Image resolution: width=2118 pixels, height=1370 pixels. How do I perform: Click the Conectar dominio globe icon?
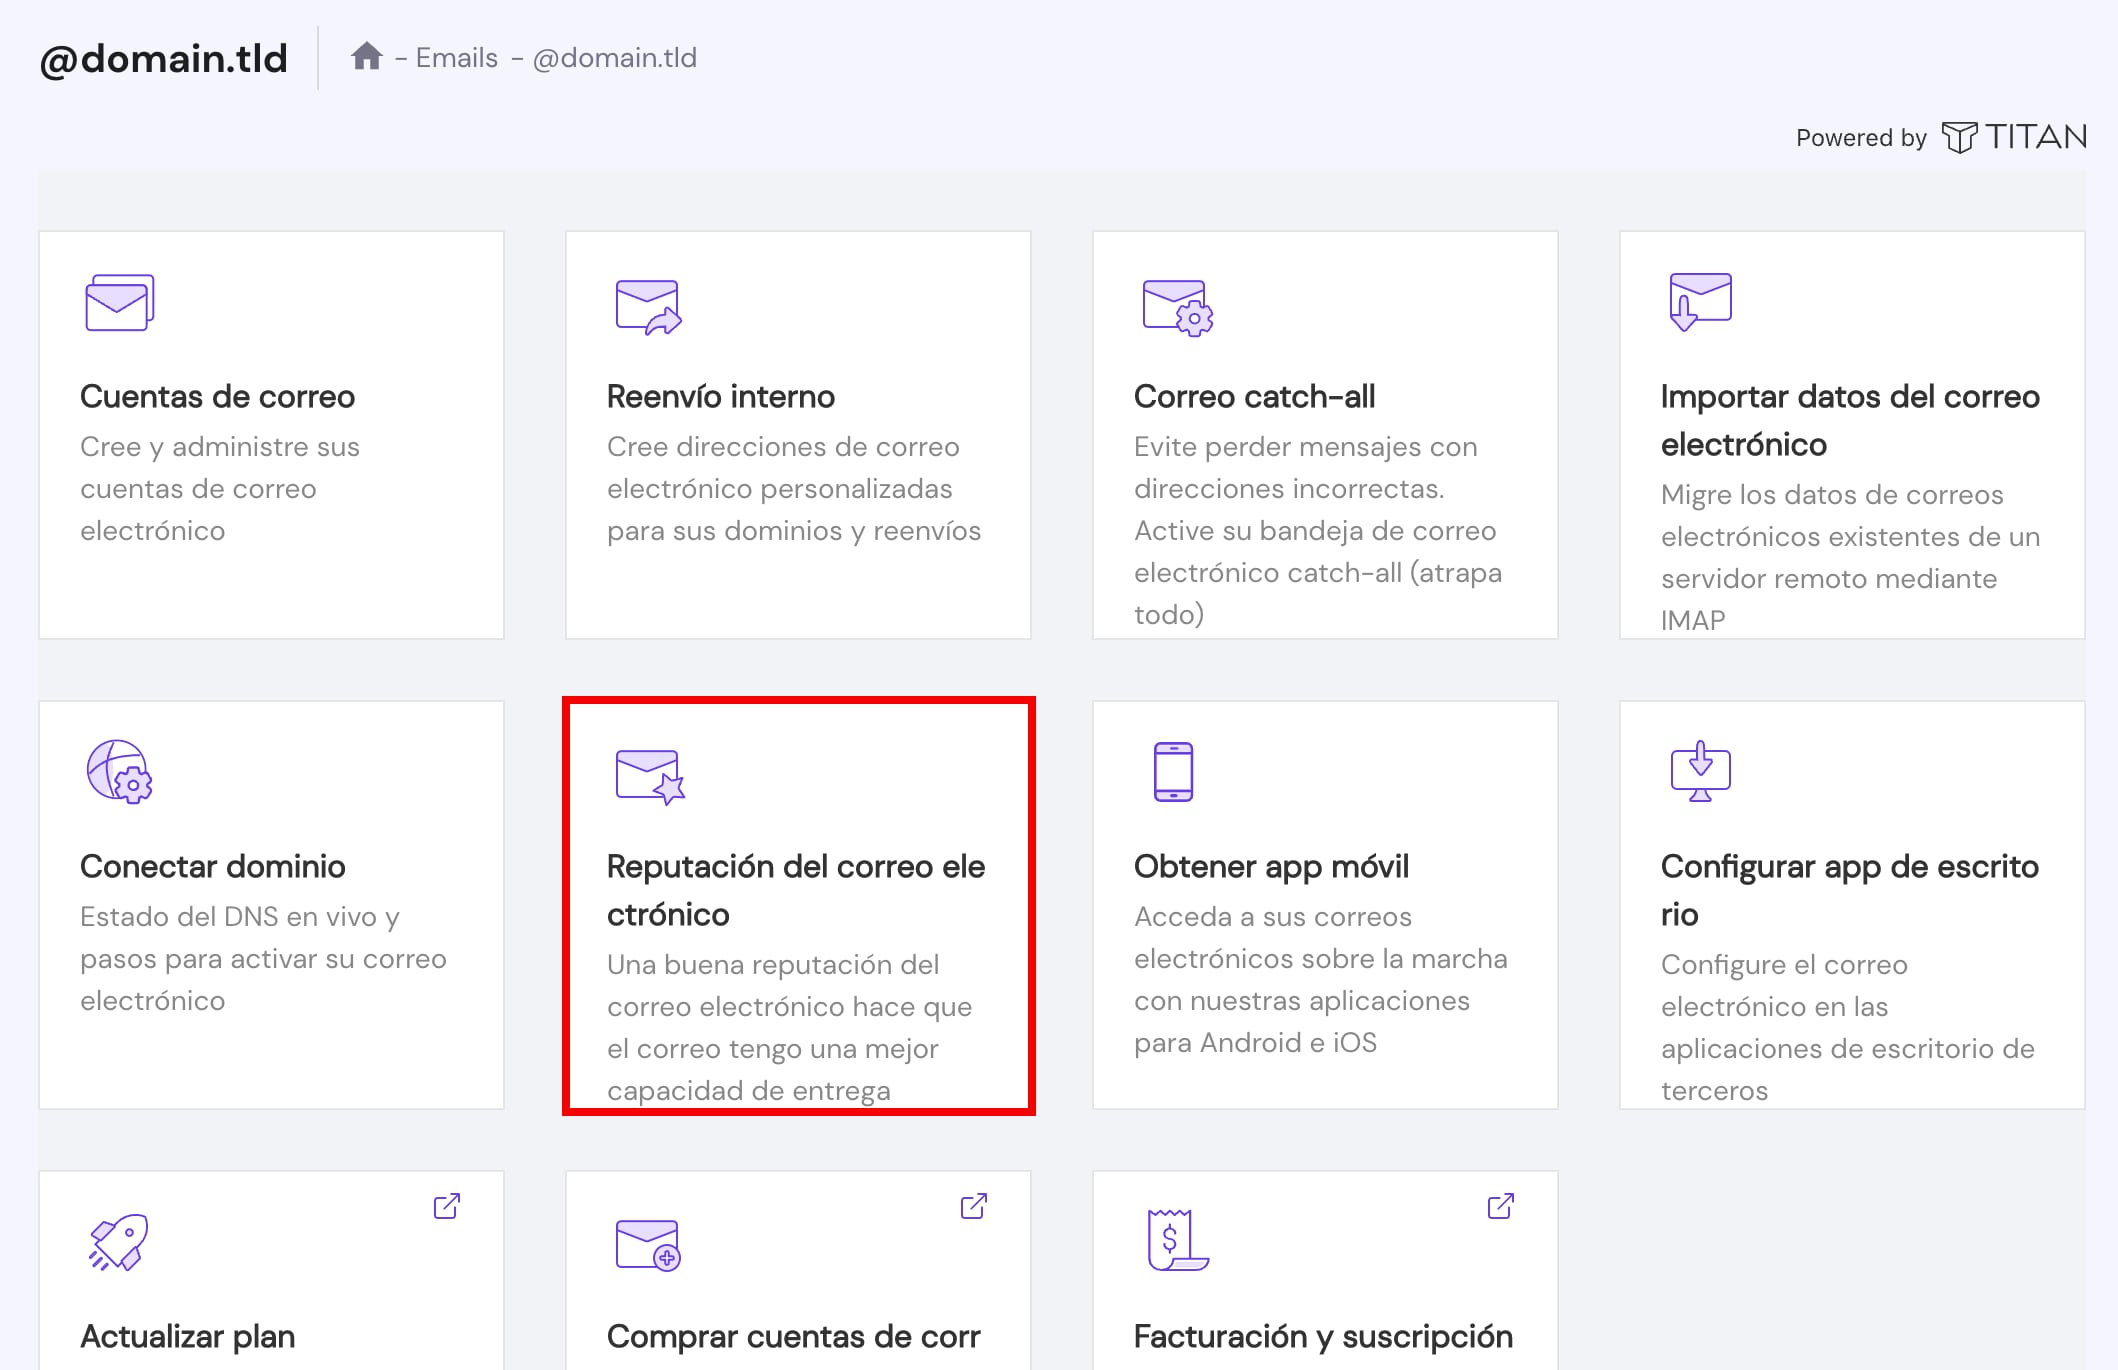coord(119,771)
